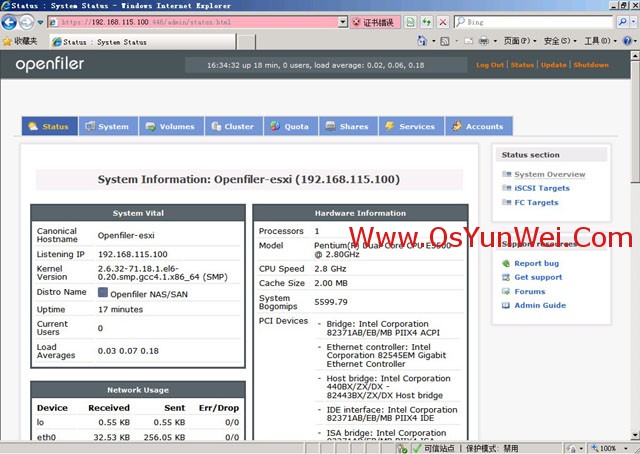The image size is (640, 454).
Task: Click the Get support icon
Action: coord(506,278)
